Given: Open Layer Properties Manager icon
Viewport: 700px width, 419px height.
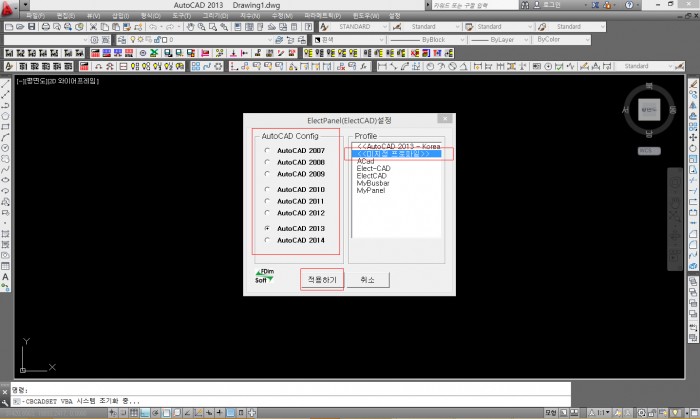Looking at the screenshot, I should click(122, 40).
